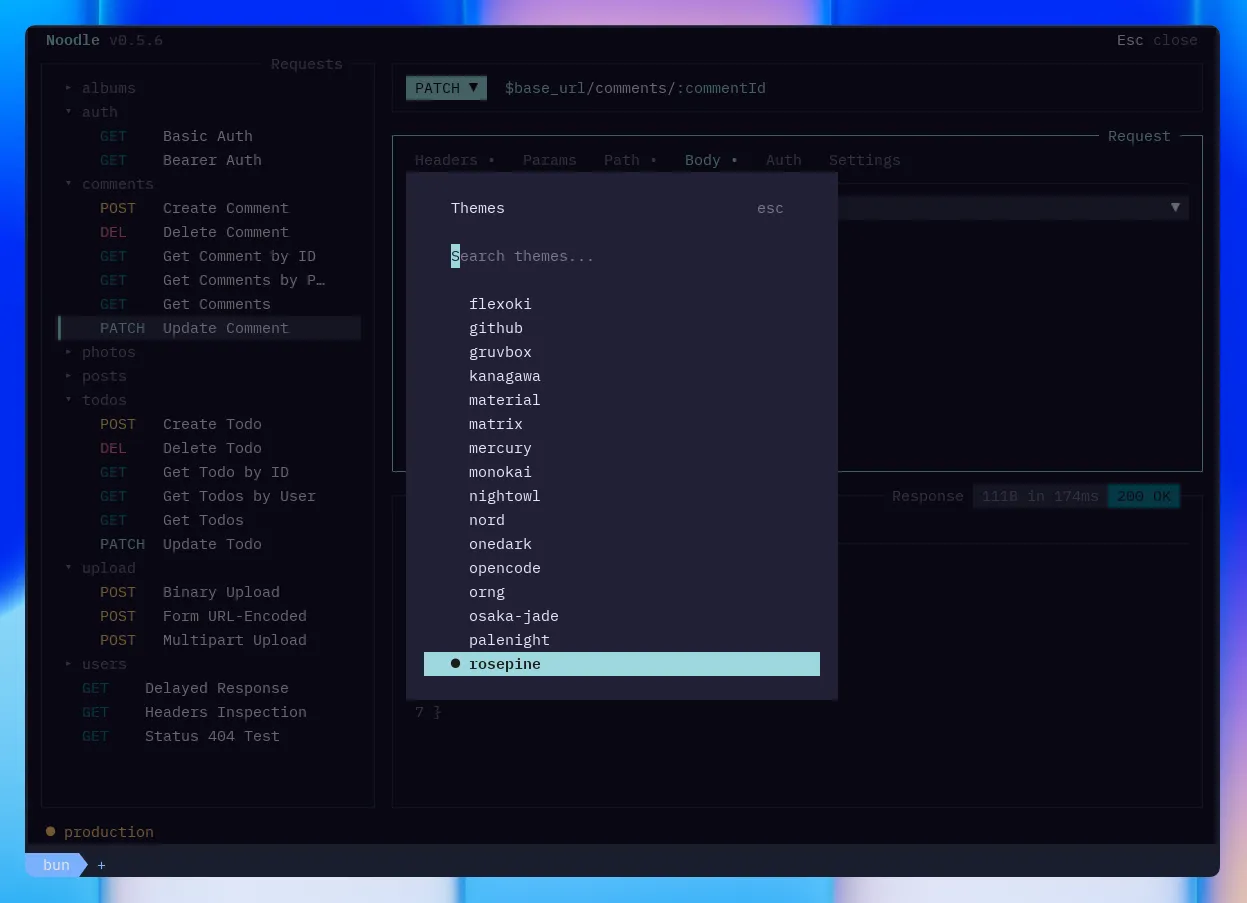
Task: Switch to the Params tab
Action: point(549,160)
